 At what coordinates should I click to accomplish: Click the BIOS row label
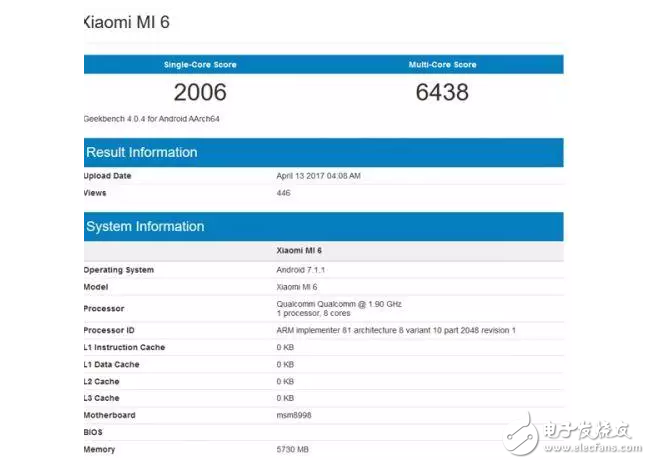pyautogui.click(x=94, y=432)
